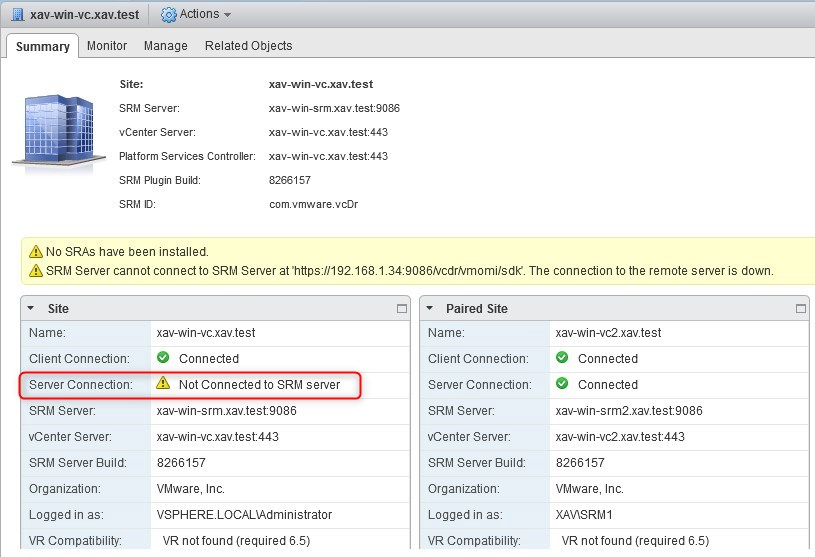This screenshot has width=815, height=557.
Task: Click warning icon next to No SRAs installed
Action: [36, 252]
